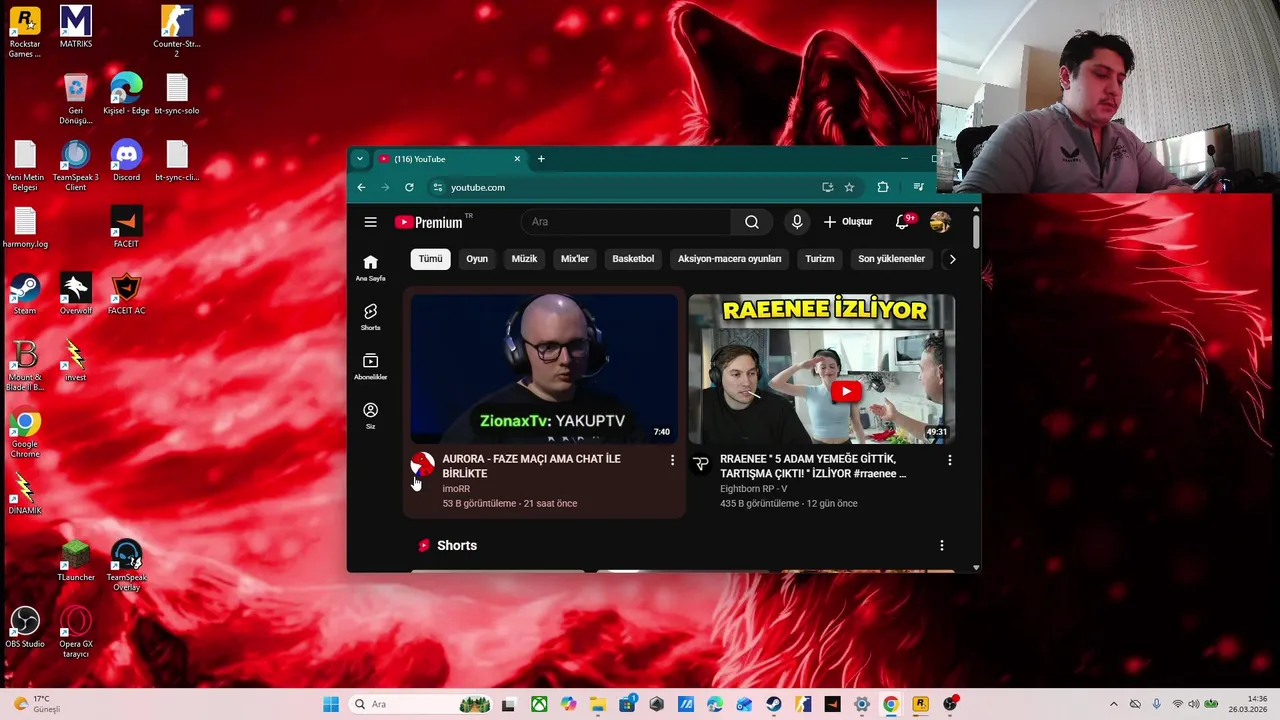
Task: Open options menu for RRAENEE video
Action: point(950,460)
